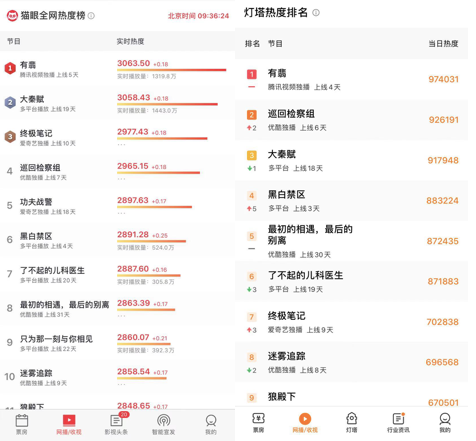Open 巡回检察组 title in Maoyan list

point(40,168)
